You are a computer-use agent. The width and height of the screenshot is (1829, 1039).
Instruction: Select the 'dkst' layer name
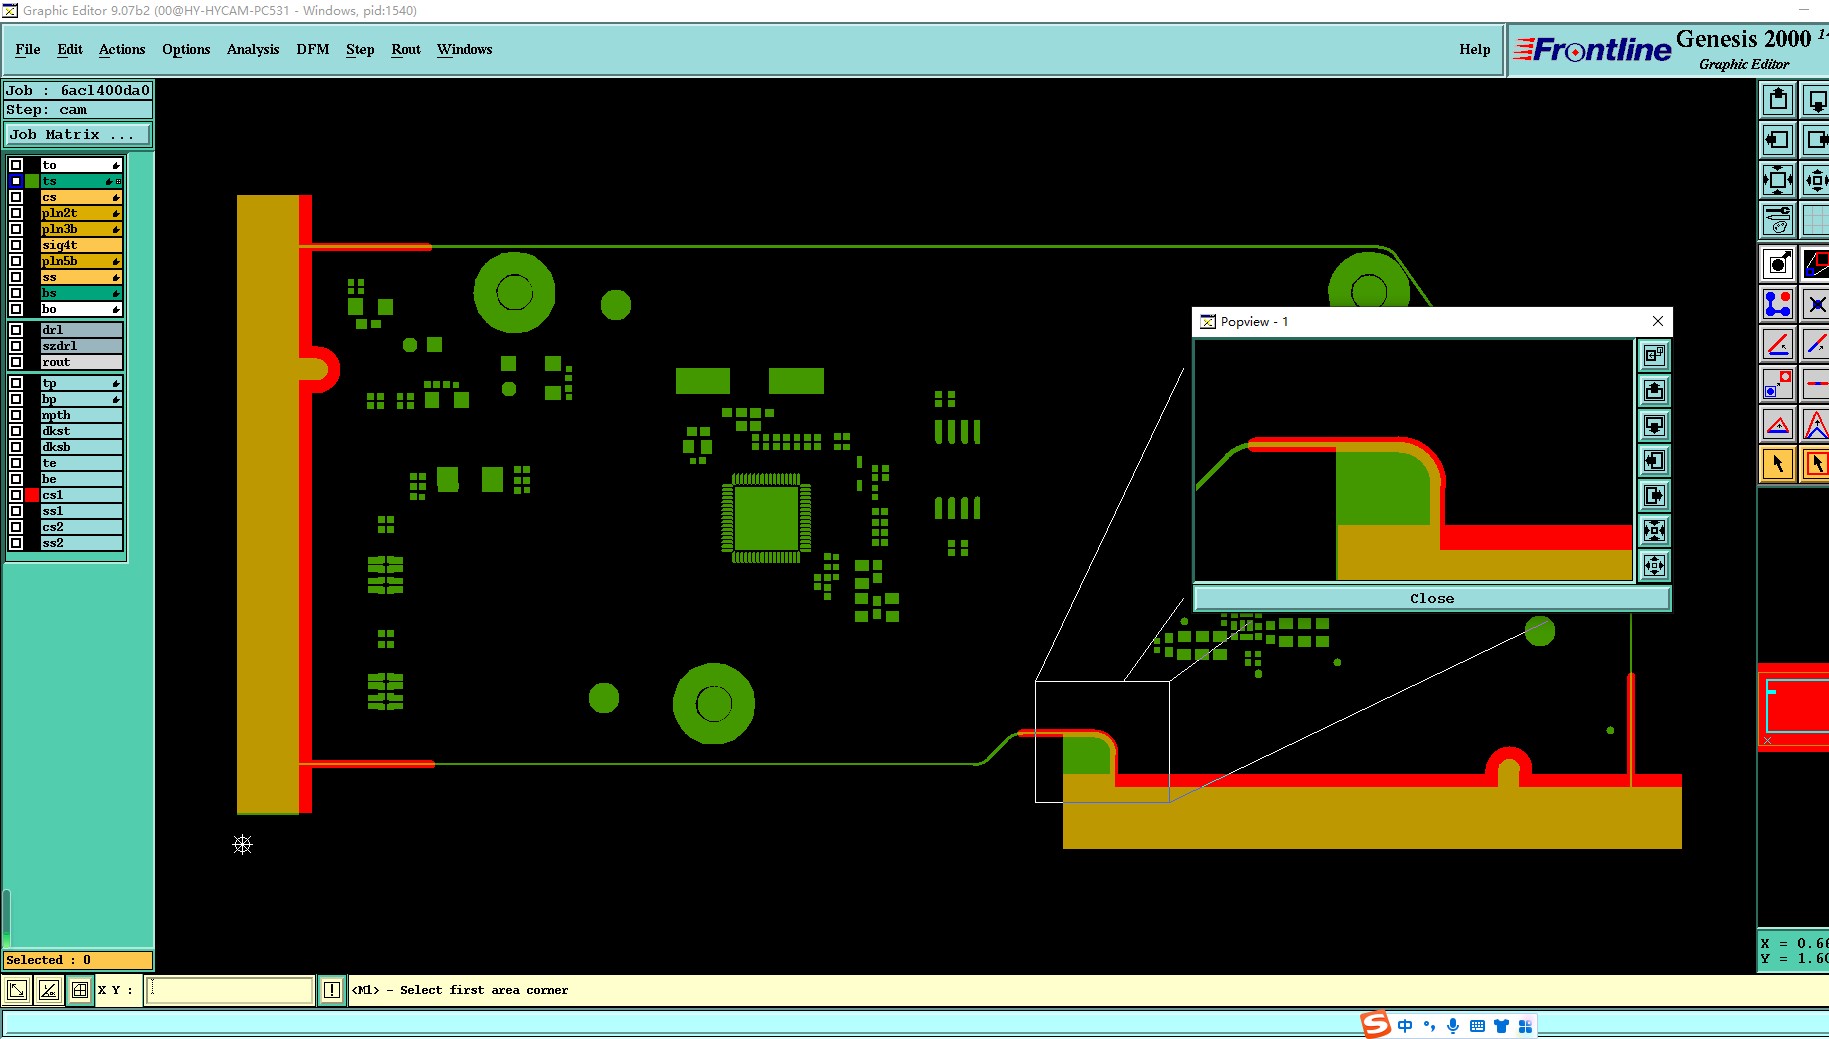tap(81, 431)
